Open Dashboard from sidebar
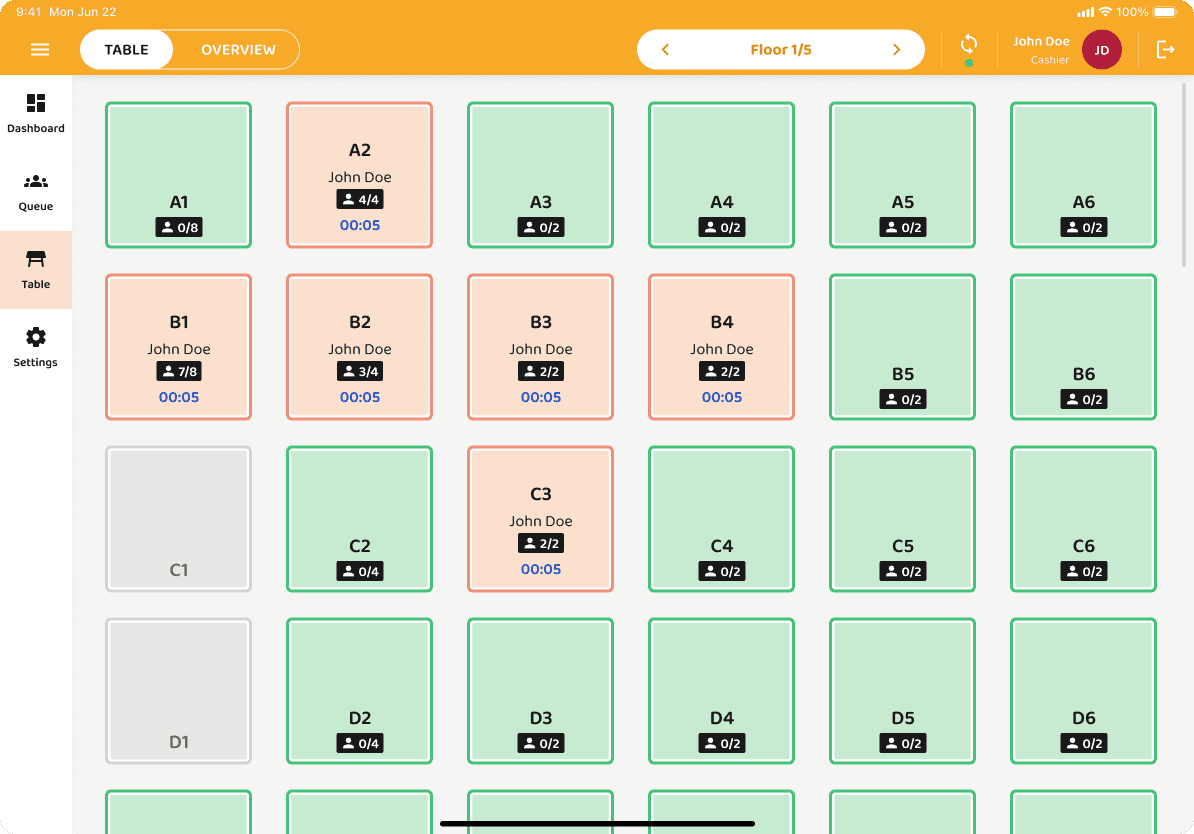This screenshot has height=834, width=1194. click(36, 113)
